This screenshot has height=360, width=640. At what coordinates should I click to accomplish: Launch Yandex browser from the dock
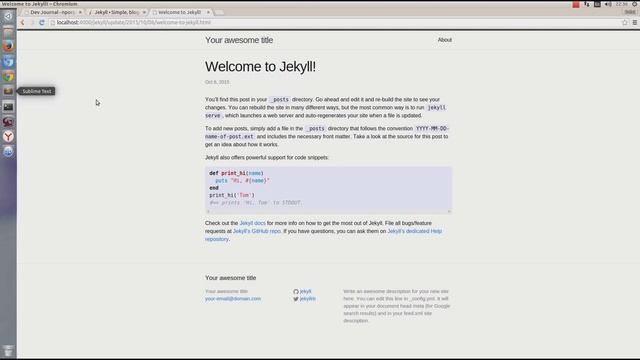[8, 136]
